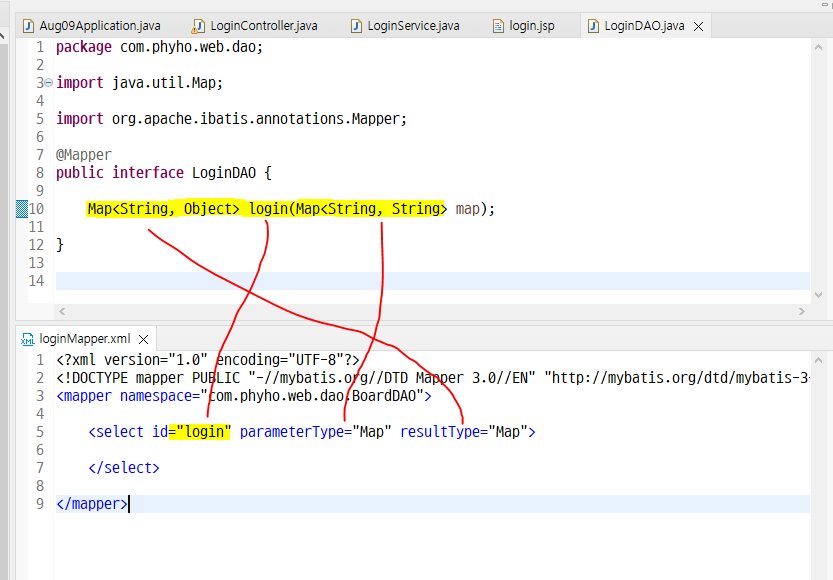Image resolution: width=833 pixels, height=580 pixels.
Task: Click 'parameterType=' attribute in the select tag
Action: [x=296, y=432]
